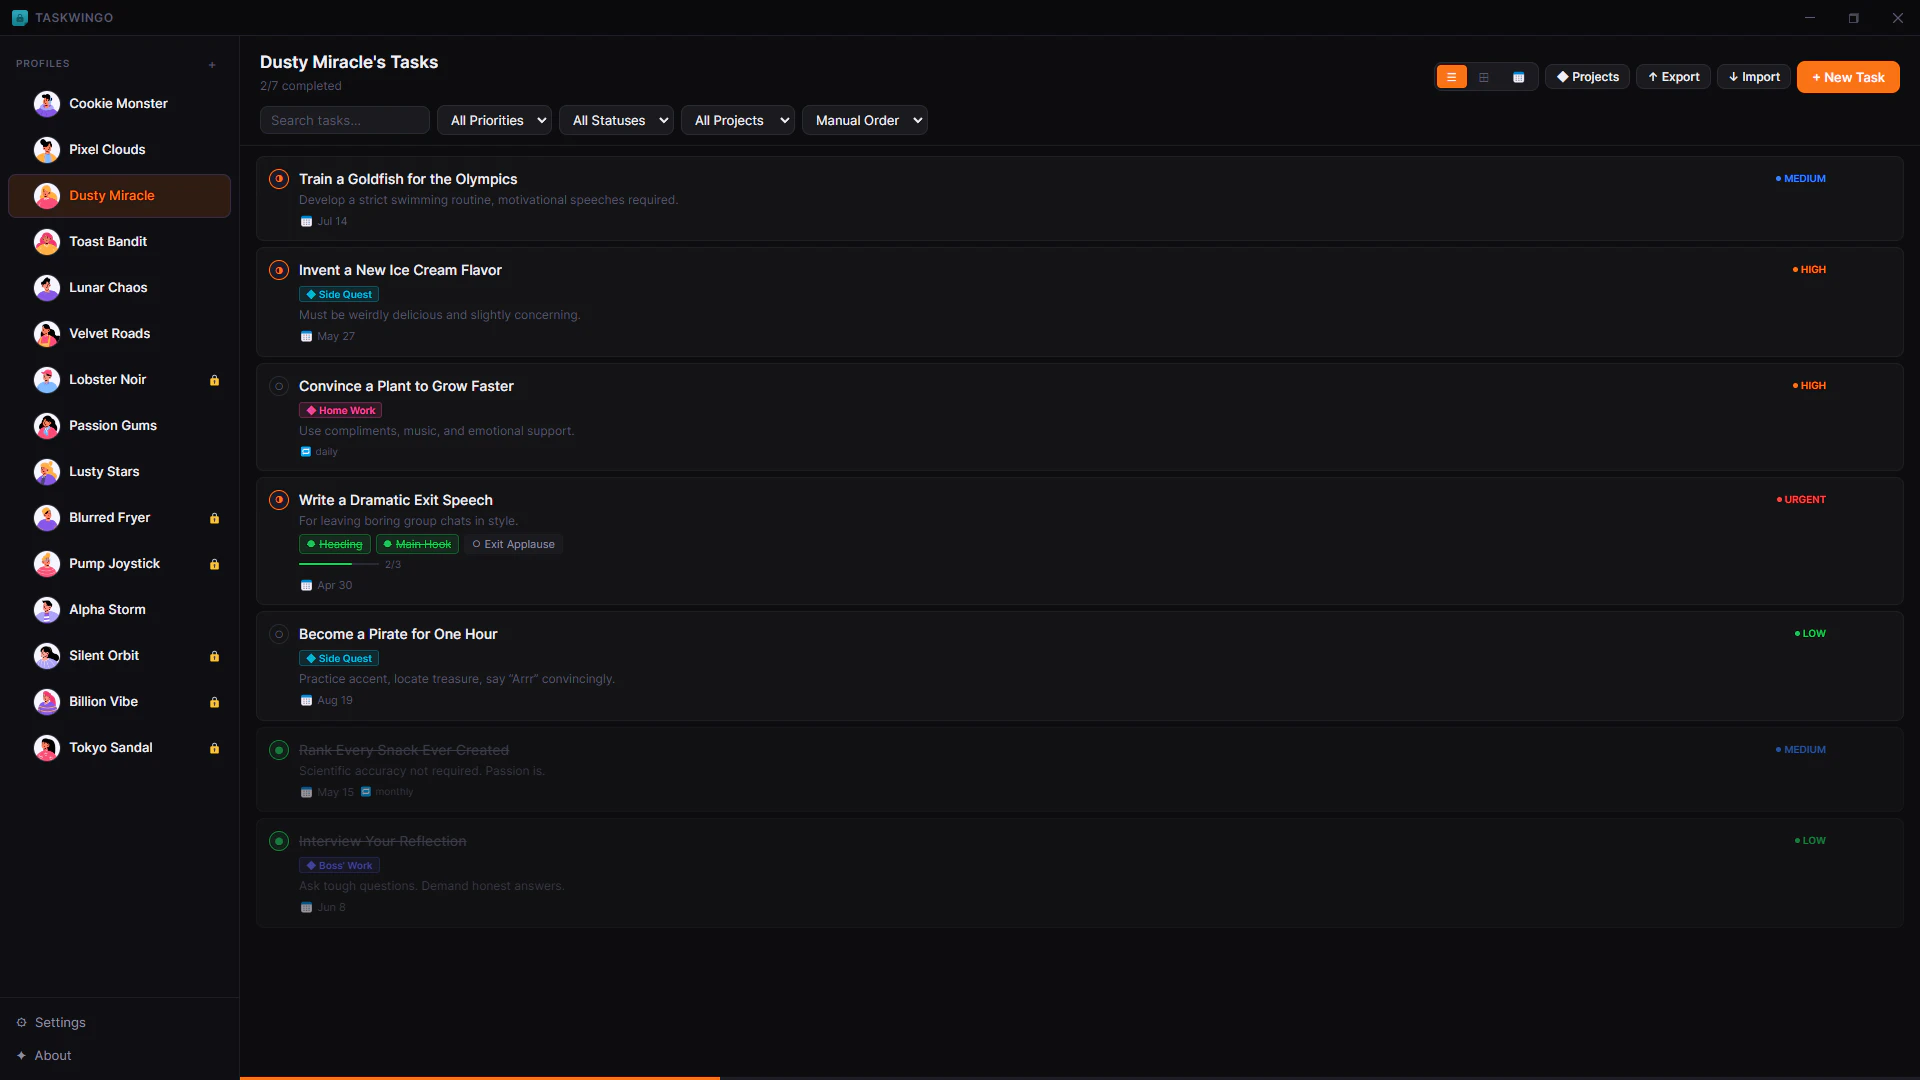Switch to list view layout icon
Screen dimensions: 1920x1080
pos(1451,77)
